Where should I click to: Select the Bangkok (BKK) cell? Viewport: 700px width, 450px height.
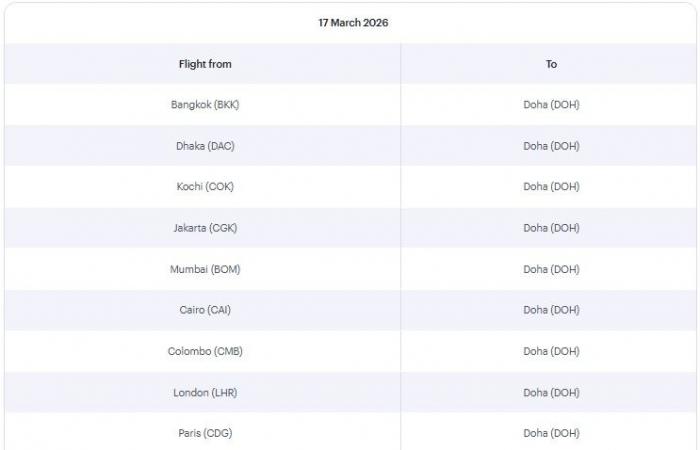click(x=205, y=105)
